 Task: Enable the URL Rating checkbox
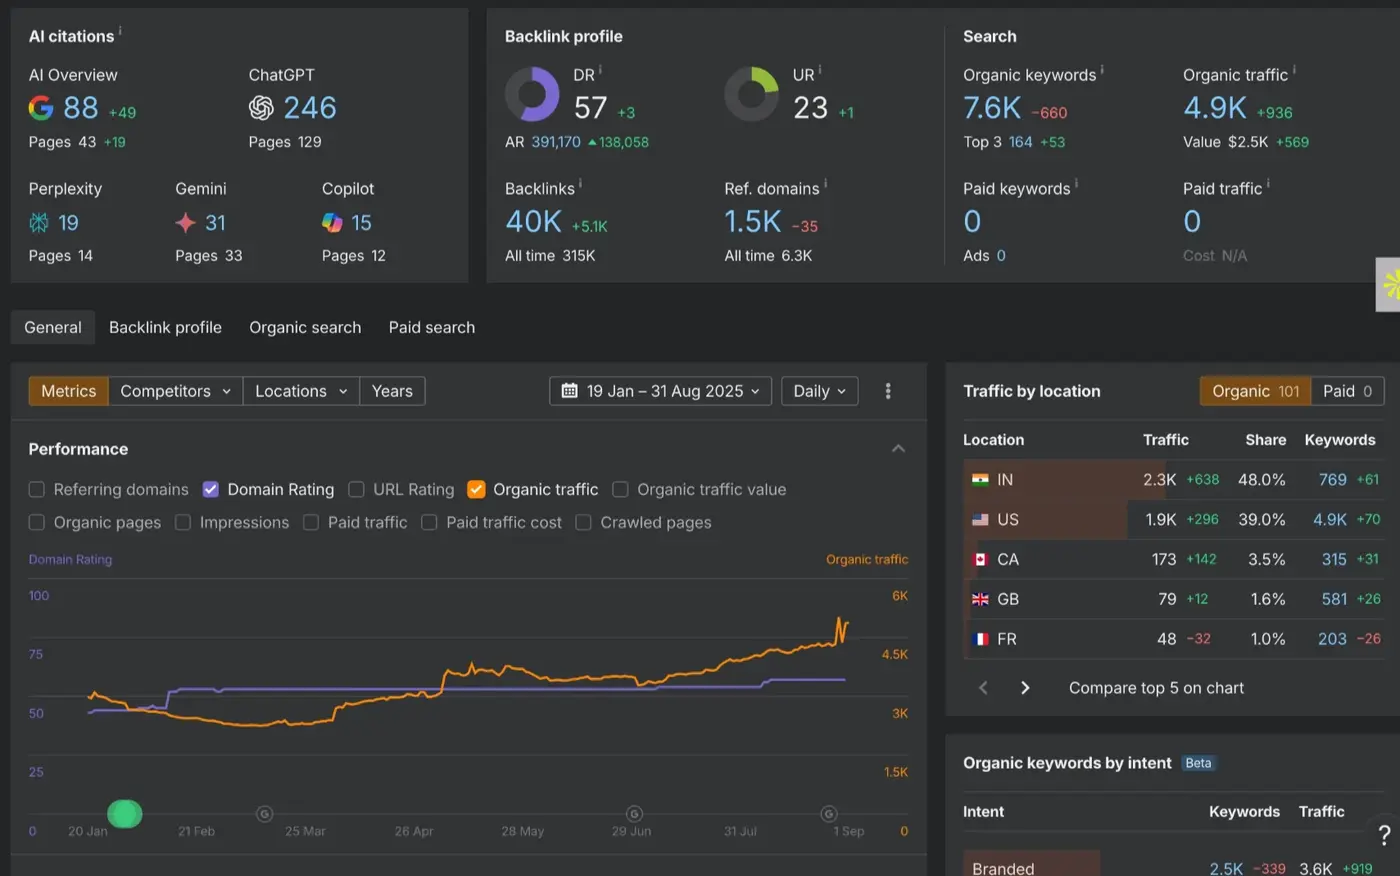[x=356, y=489]
